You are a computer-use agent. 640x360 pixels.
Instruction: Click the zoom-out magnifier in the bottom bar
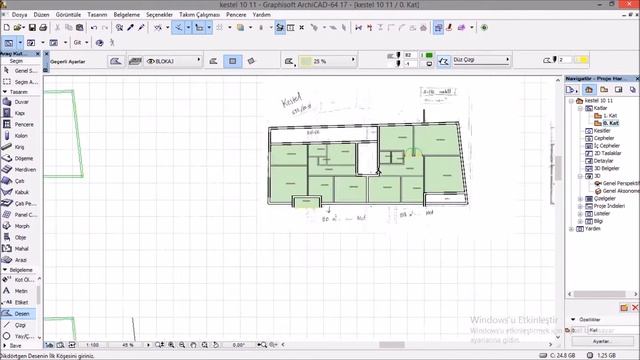tap(182, 345)
